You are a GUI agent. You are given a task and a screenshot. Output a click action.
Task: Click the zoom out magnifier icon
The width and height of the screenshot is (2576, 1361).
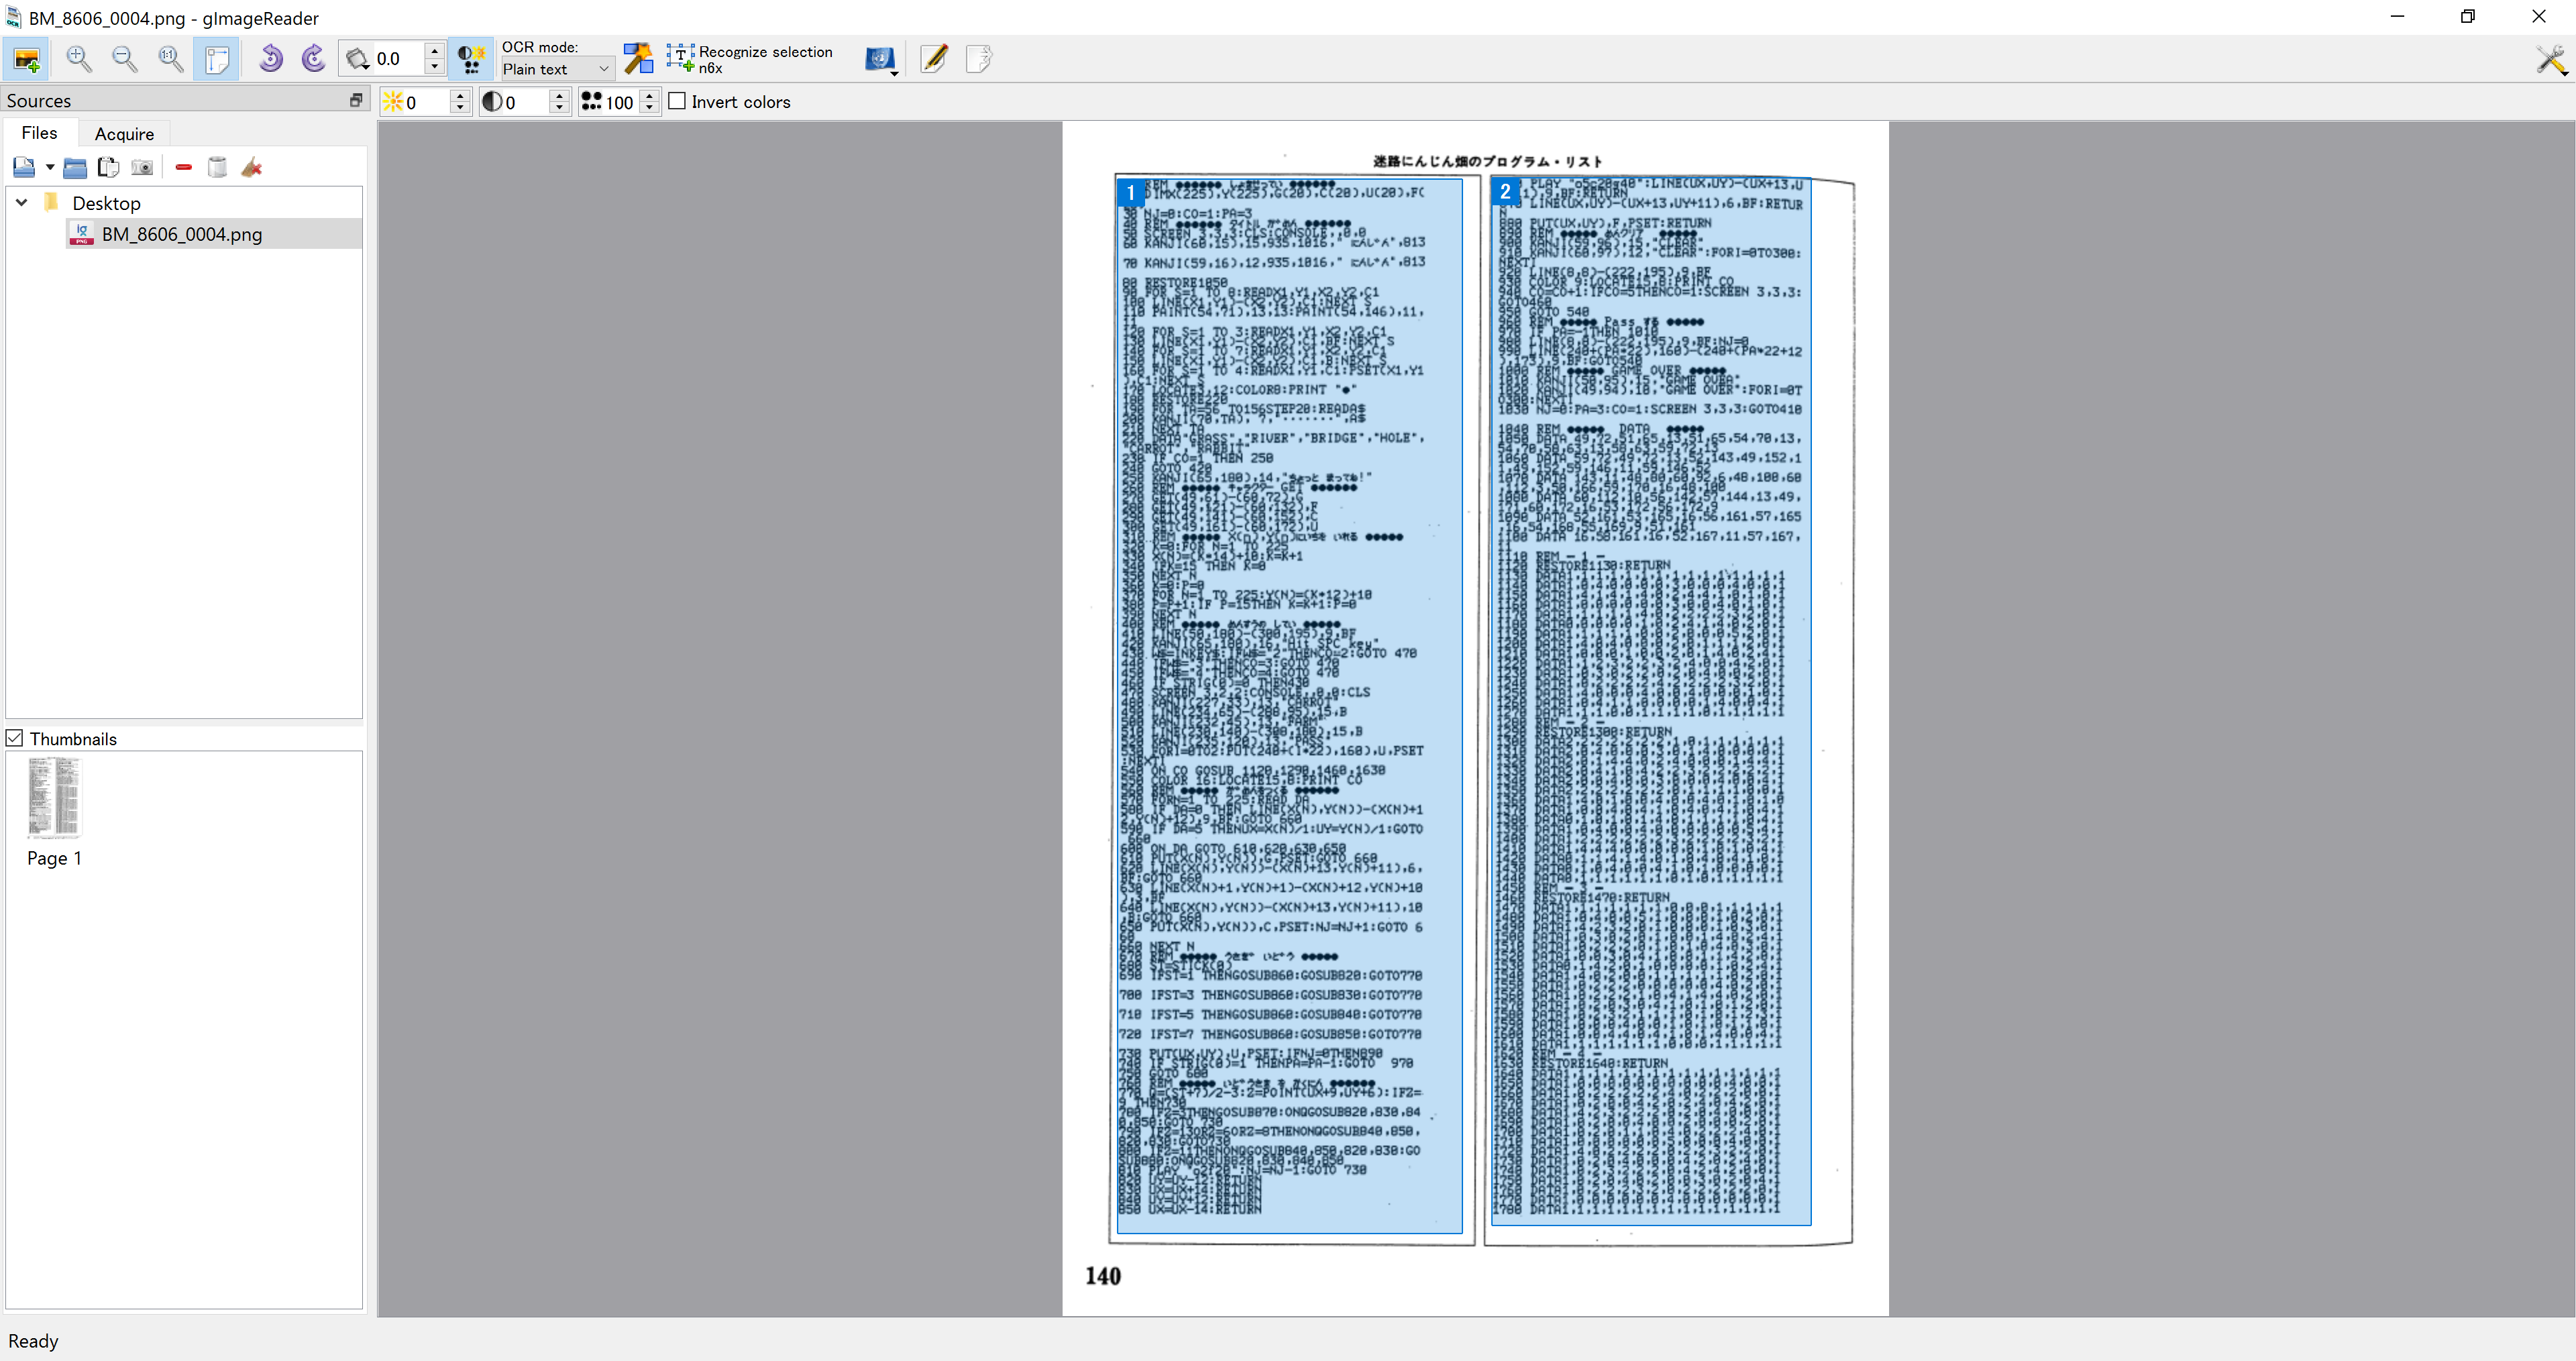click(124, 59)
